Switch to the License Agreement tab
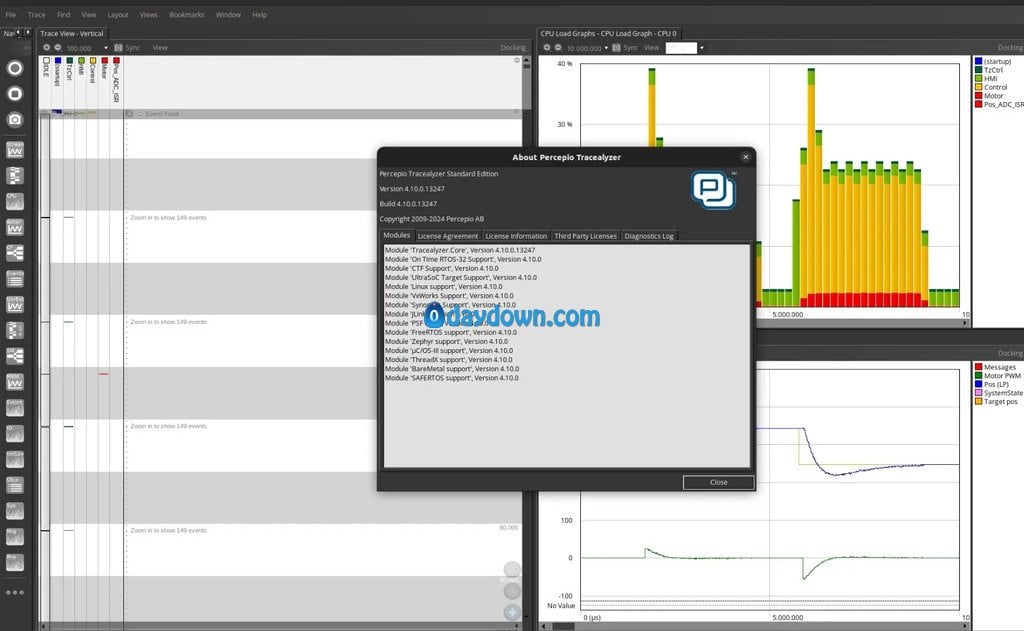 tap(447, 236)
